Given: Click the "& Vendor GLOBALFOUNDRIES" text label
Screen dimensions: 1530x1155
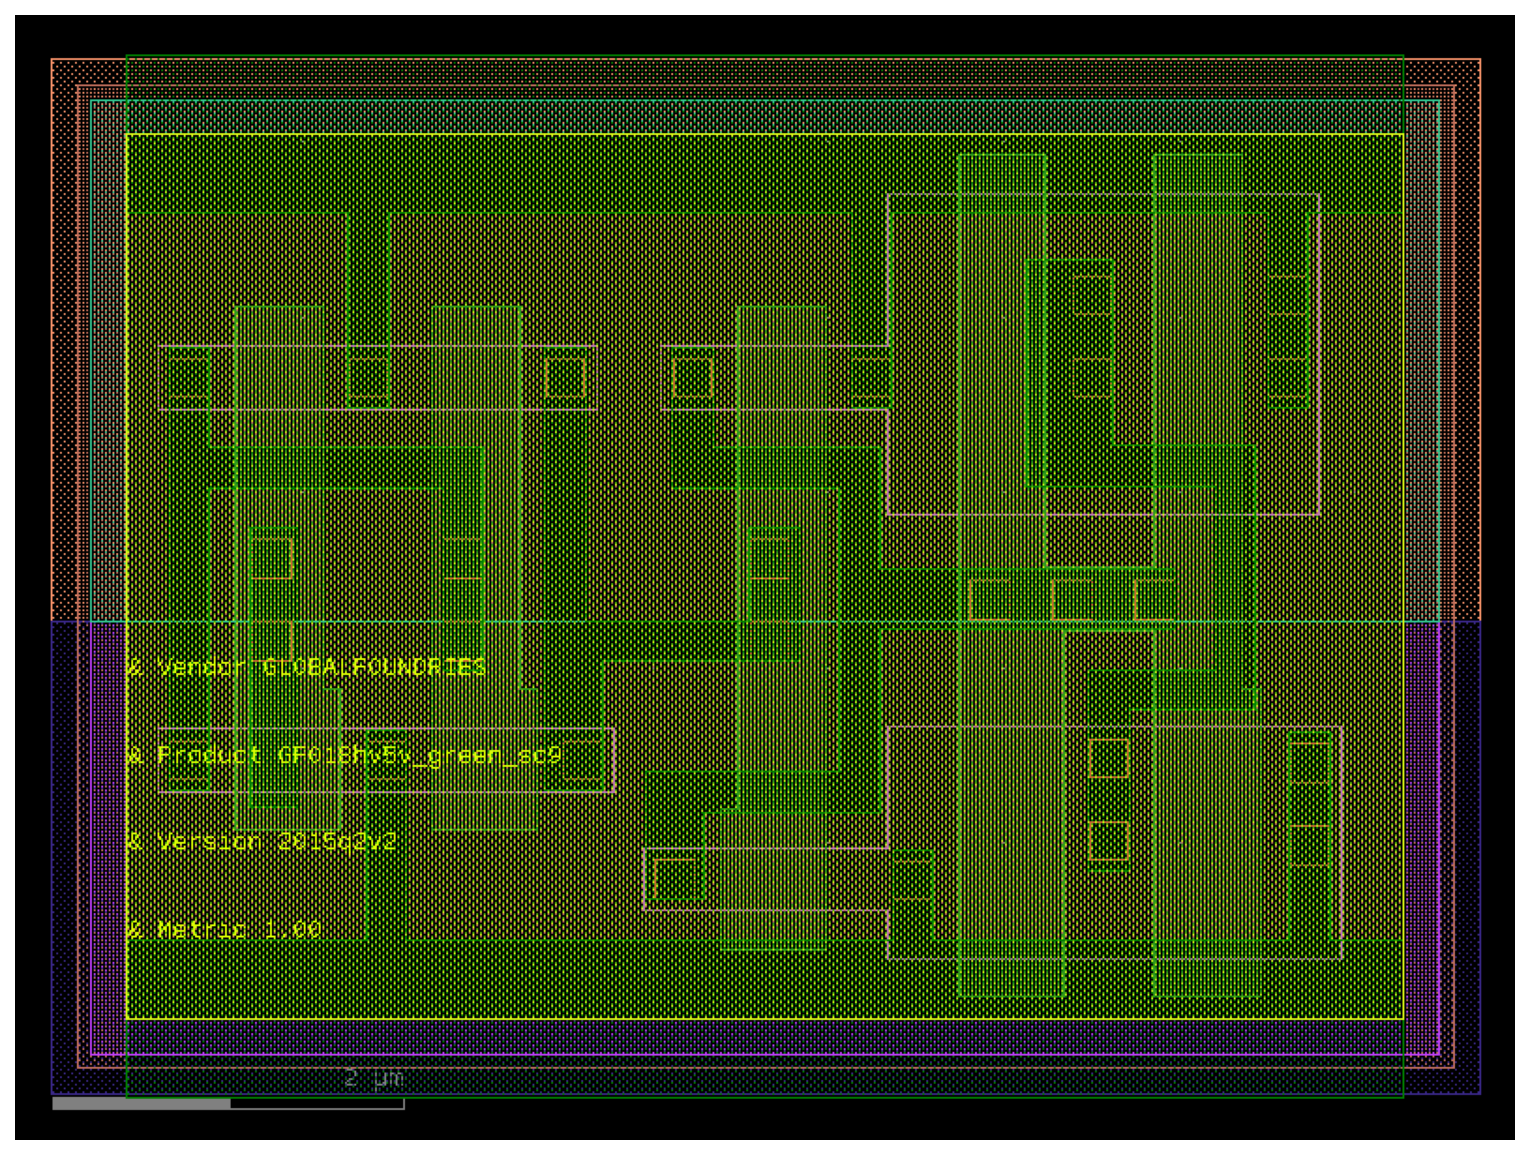Looking at the screenshot, I should tap(306, 667).
